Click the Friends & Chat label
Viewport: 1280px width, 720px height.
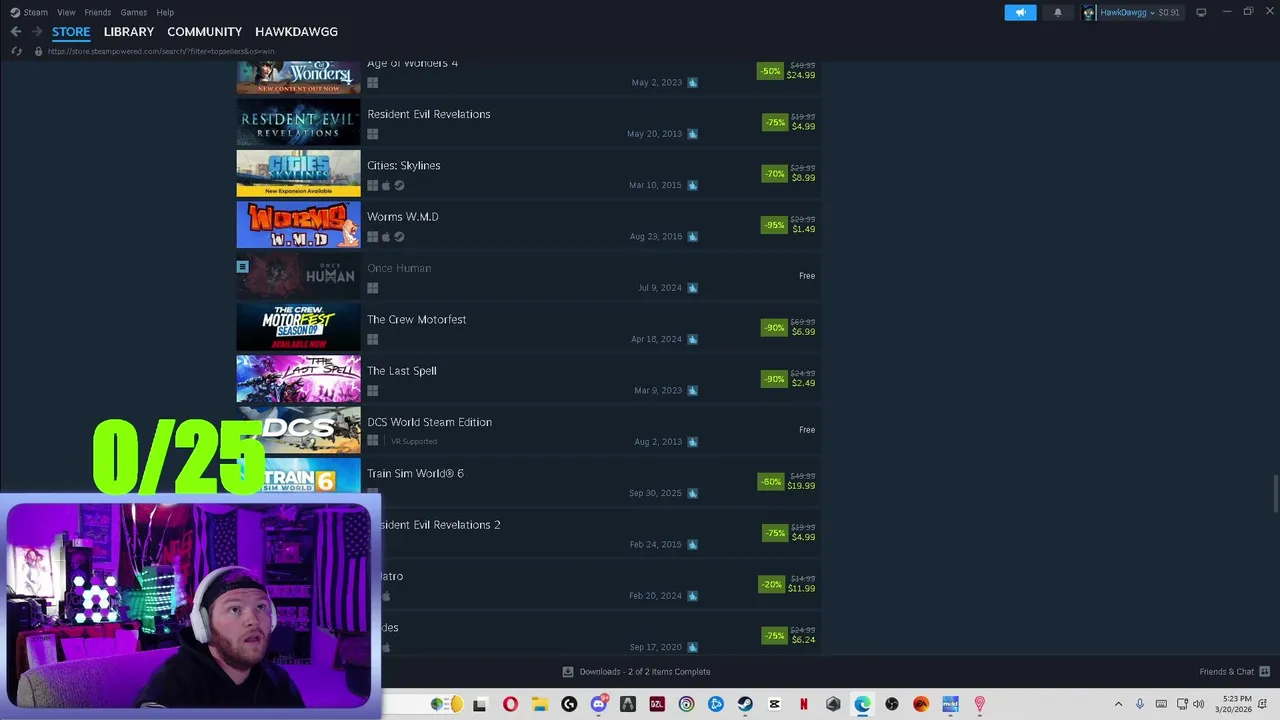(1227, 672)
